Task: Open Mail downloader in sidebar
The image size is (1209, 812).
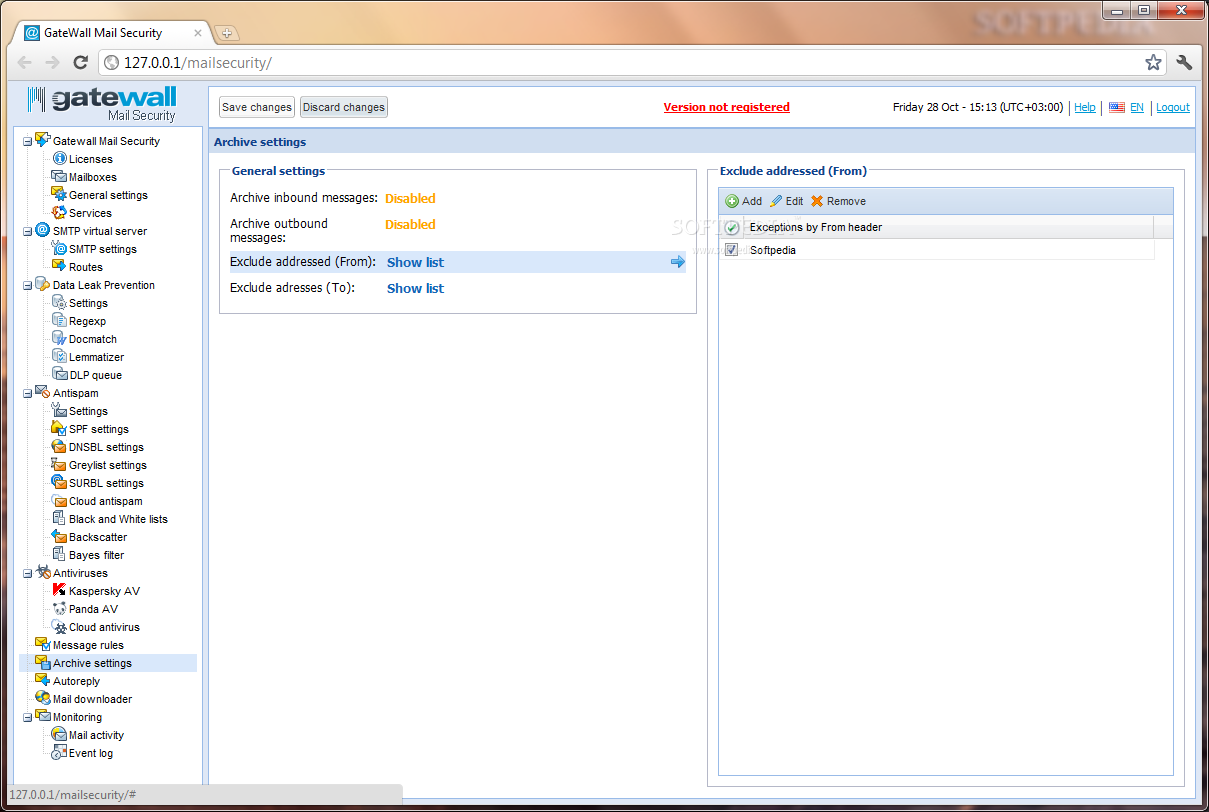Action: pos(92,699)
